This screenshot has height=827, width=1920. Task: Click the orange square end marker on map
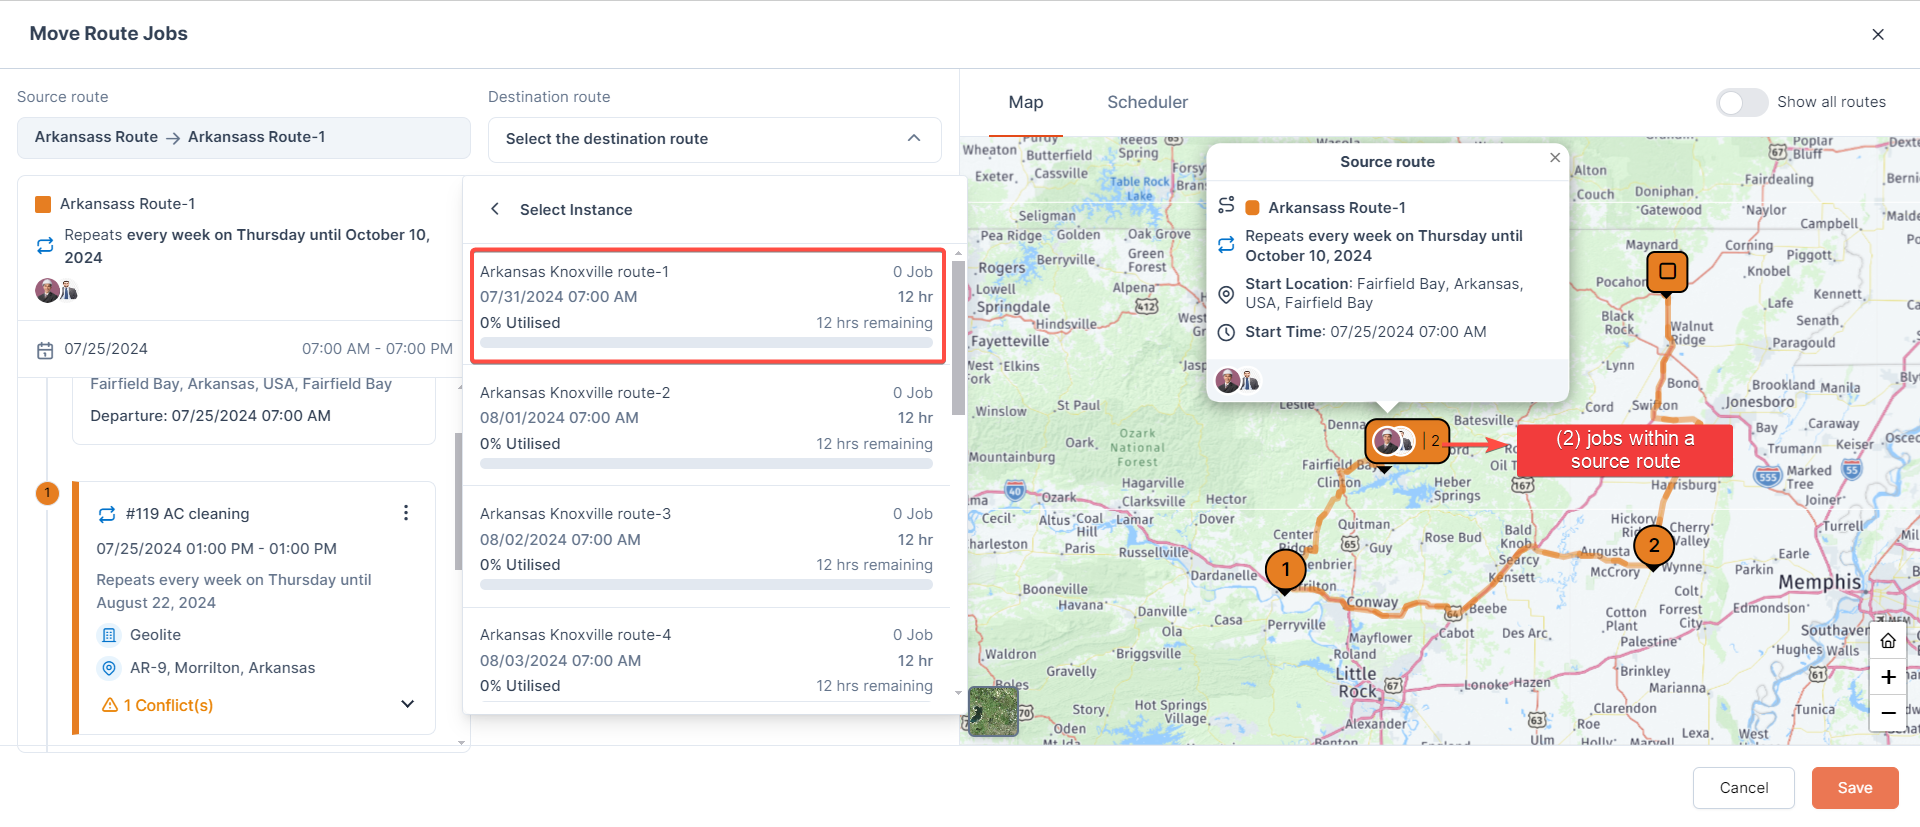pos(1667,271)
